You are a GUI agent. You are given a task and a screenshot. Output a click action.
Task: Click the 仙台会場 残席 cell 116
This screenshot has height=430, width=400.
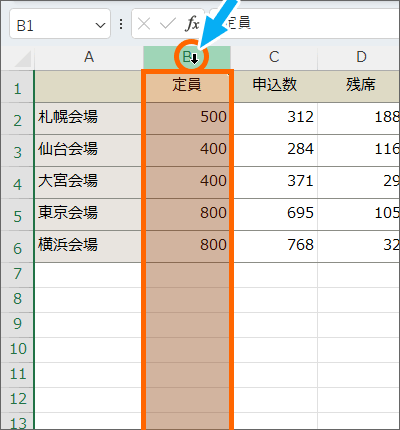coord(359,150)
